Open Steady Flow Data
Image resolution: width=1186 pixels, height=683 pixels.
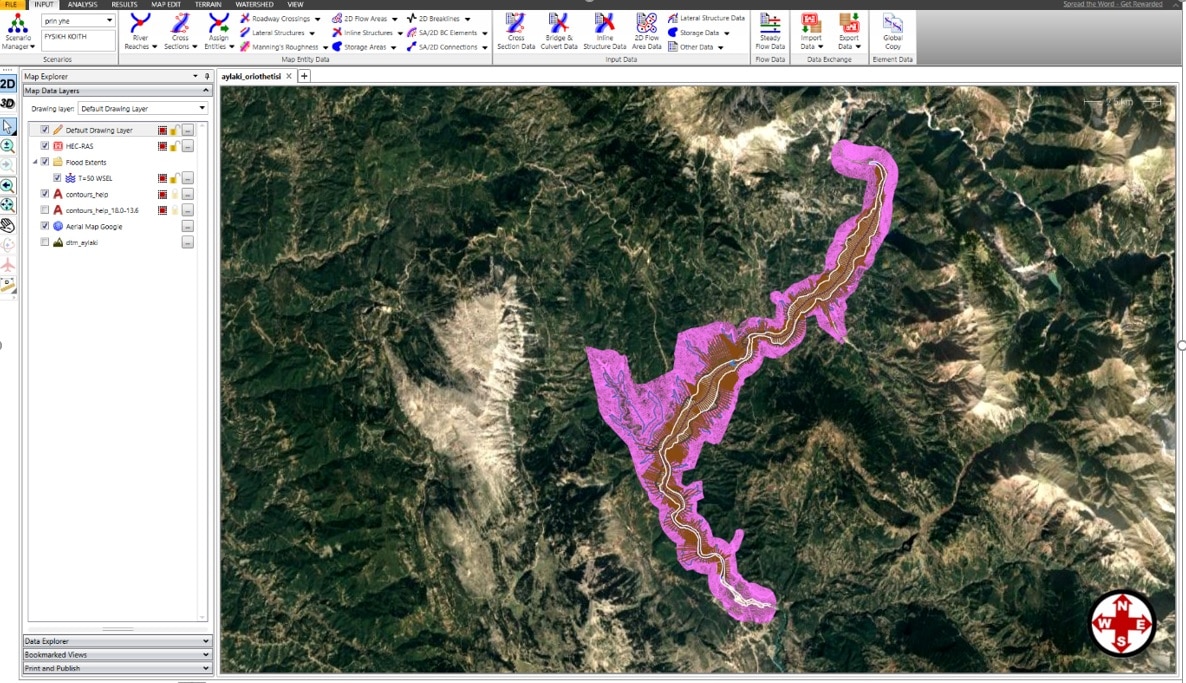770,32
